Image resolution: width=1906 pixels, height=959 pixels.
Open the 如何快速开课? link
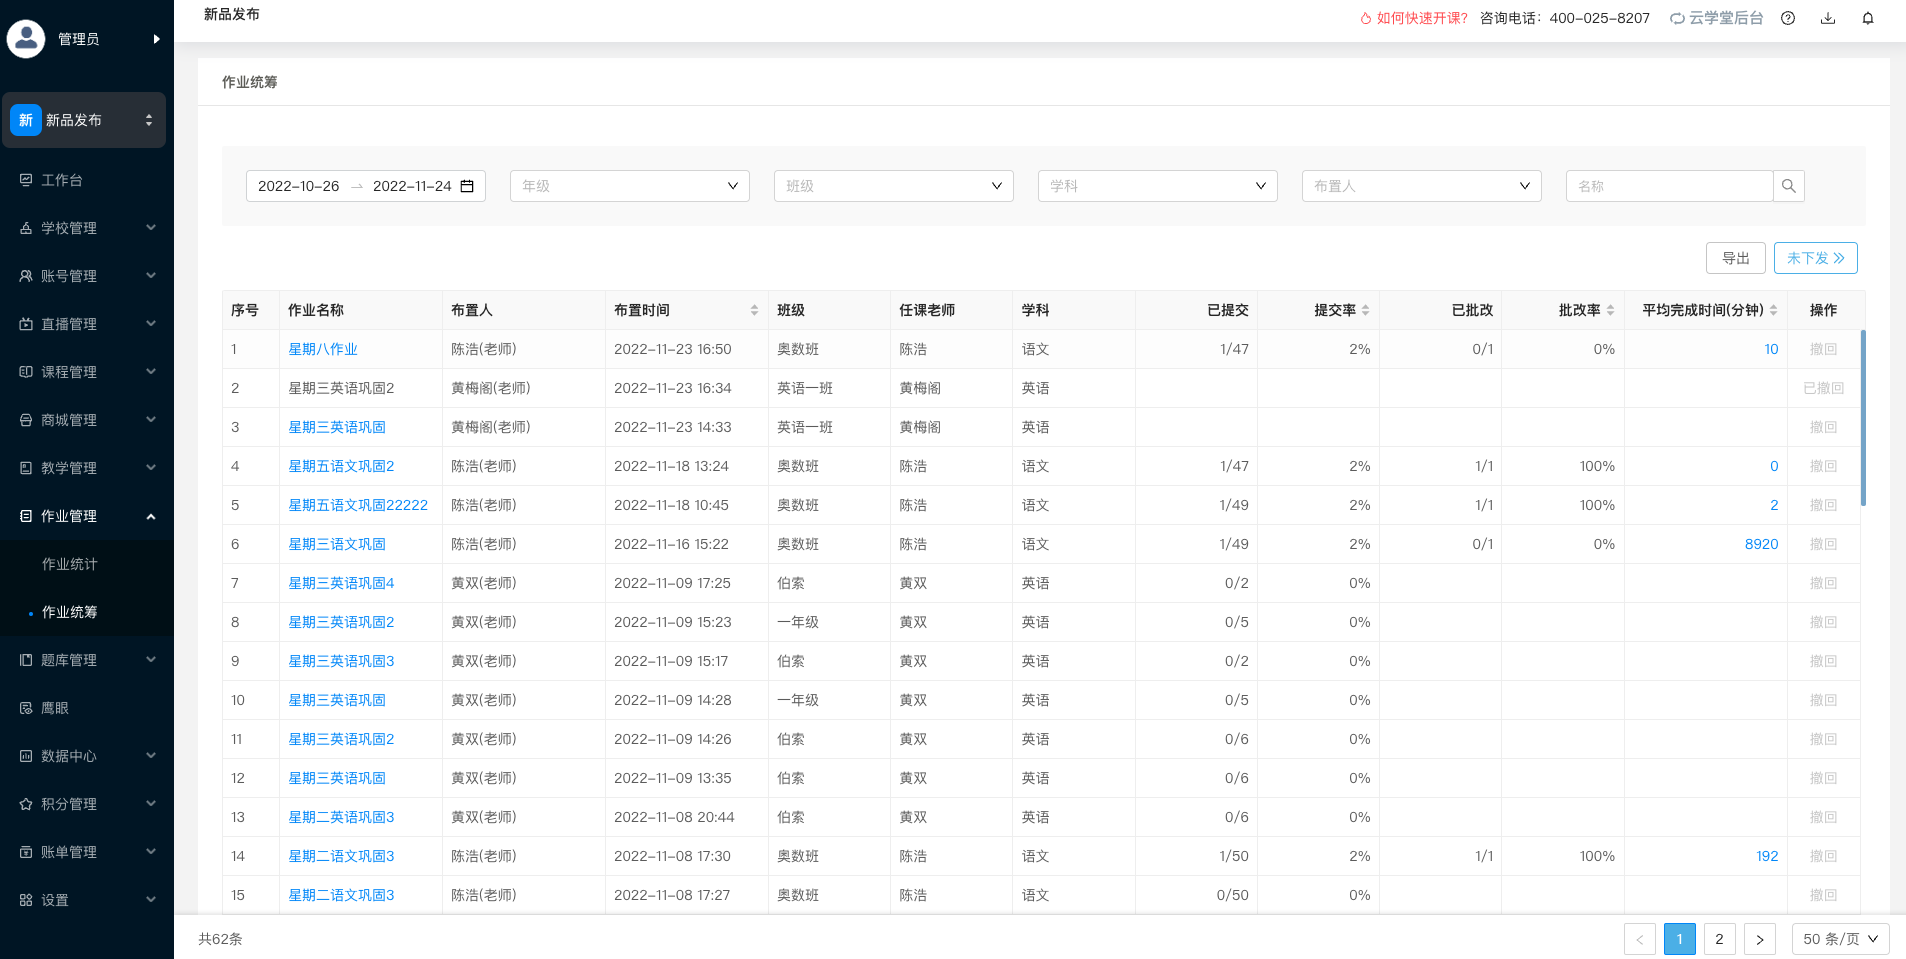1414,18
